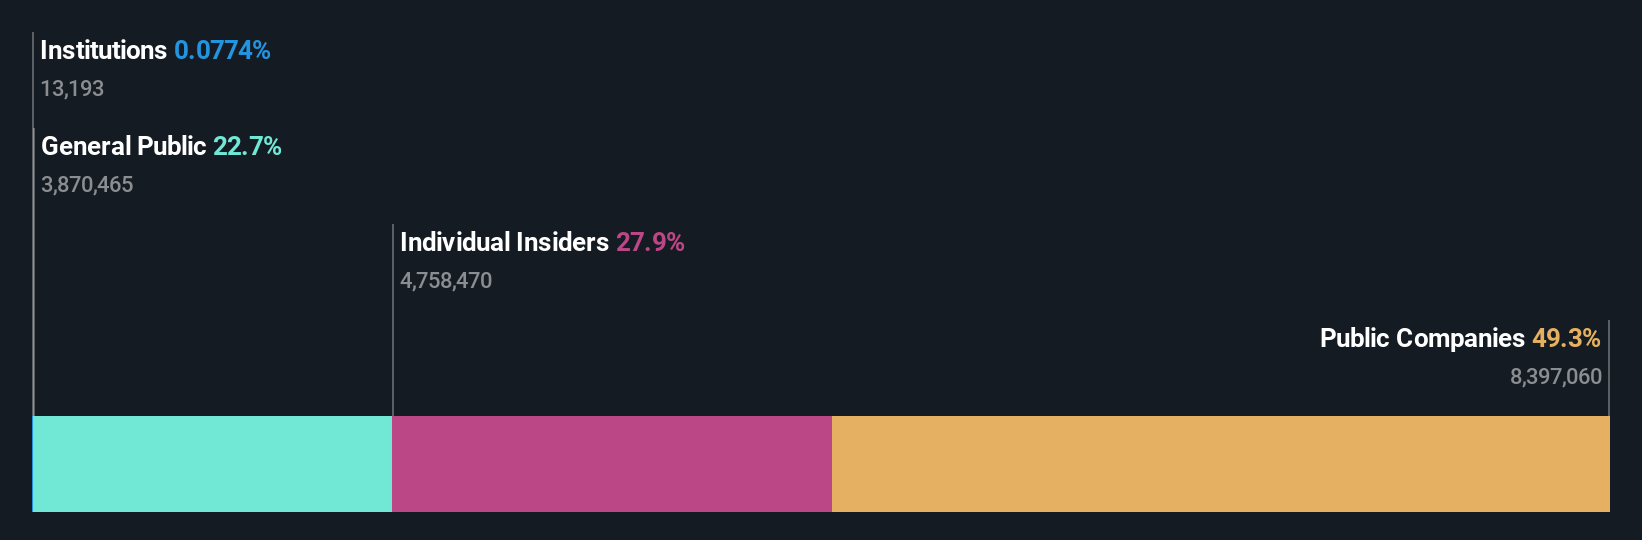Image resolution: width=1642 pixels, height=540 pixels.
Task: Click the orange Public Companies bar segment
Action: tap(1221, 464)
